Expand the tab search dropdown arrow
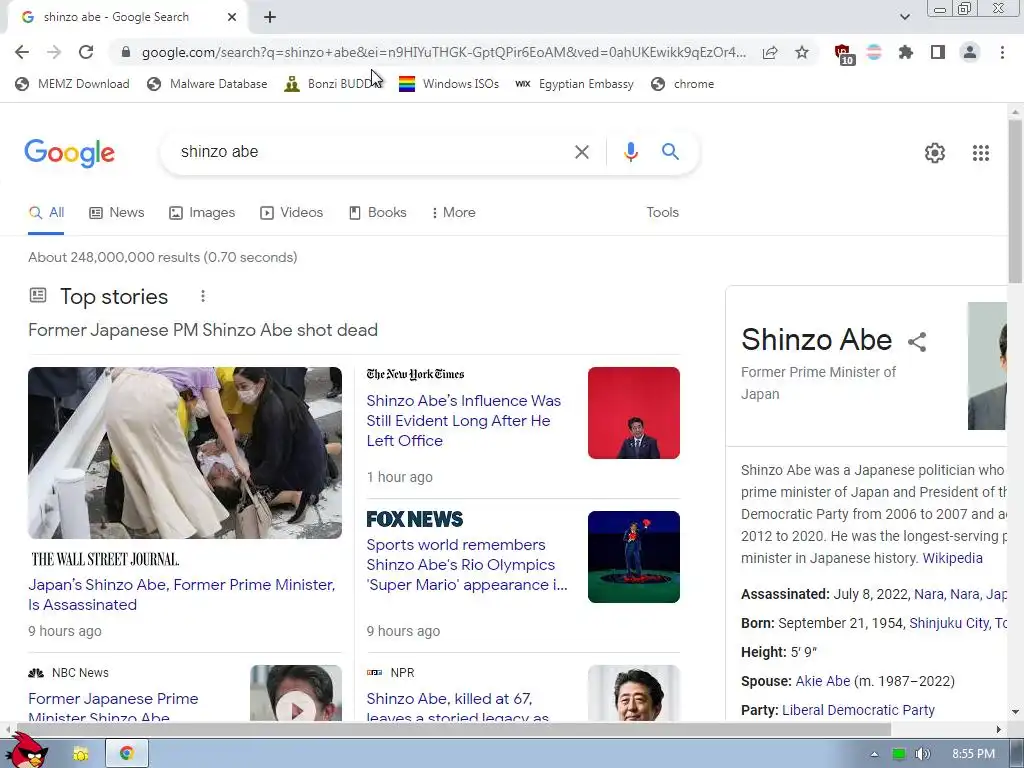1024x768 pixels. (x=904, y=17)
